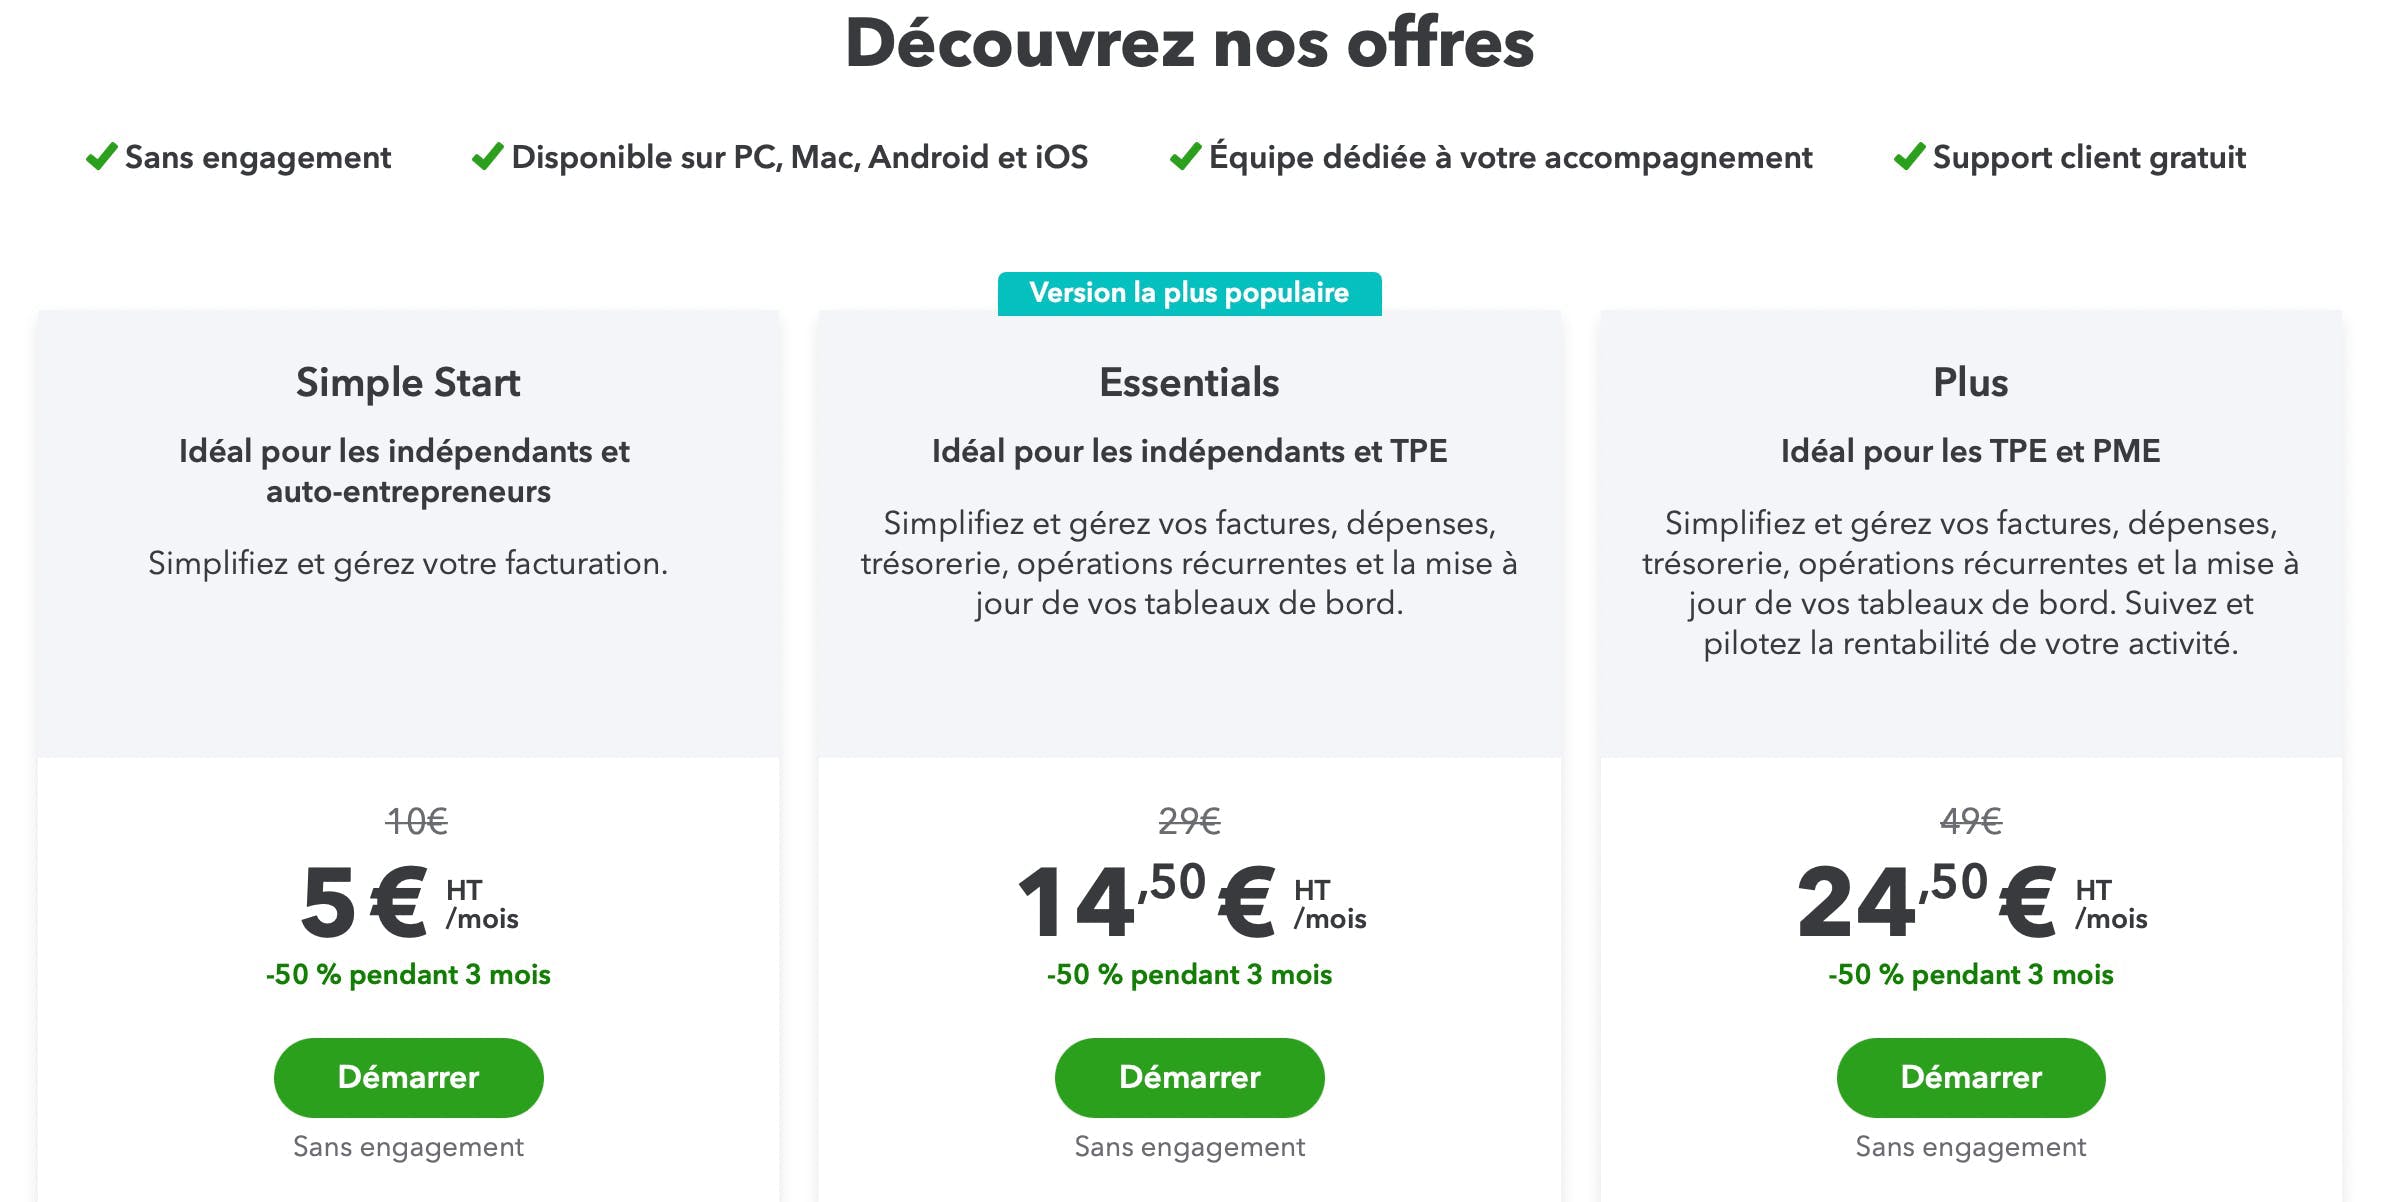Click the green checkmark beside Sans engagement

tap(101, 157)
